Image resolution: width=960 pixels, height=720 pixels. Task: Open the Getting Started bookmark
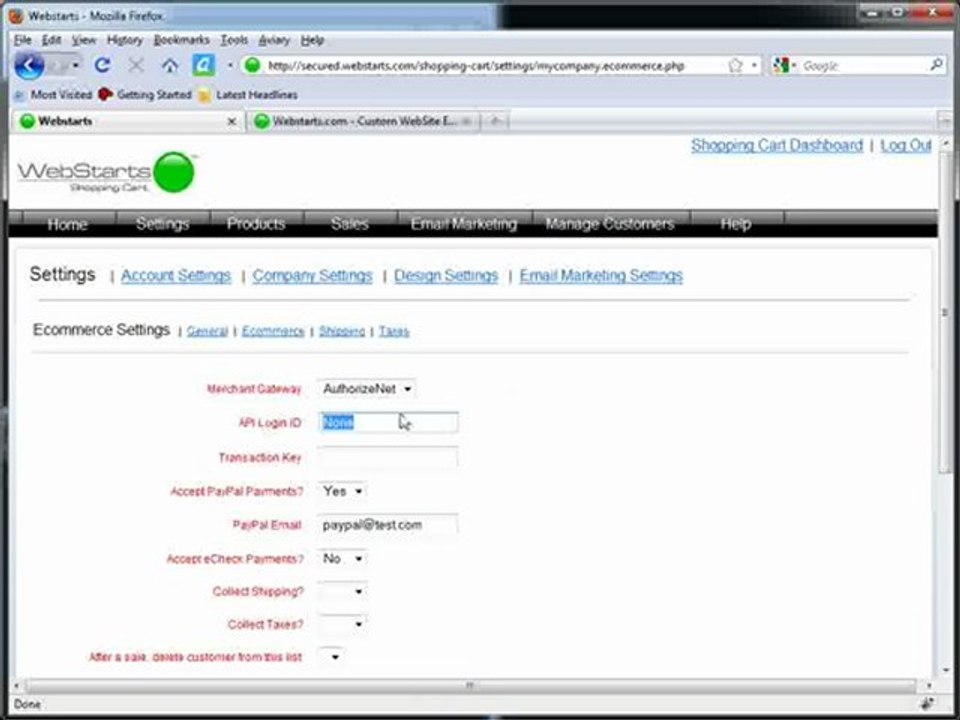click(x=145, y=95)
